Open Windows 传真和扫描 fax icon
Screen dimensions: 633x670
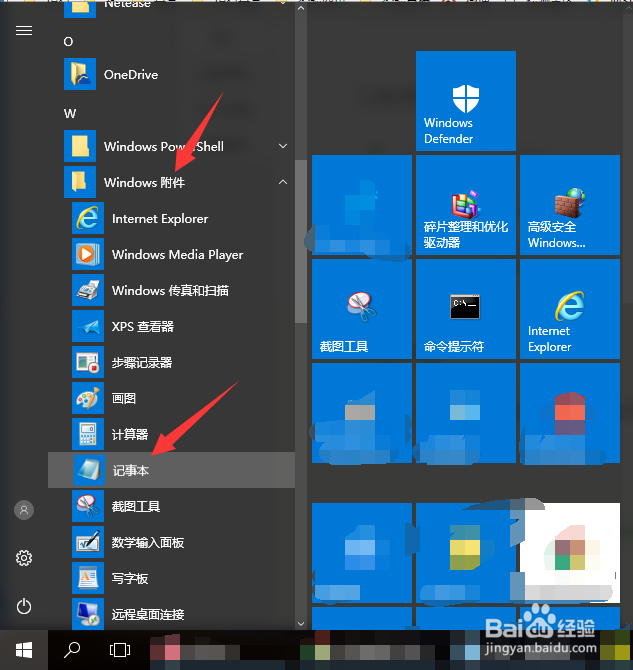click(88, 290)
